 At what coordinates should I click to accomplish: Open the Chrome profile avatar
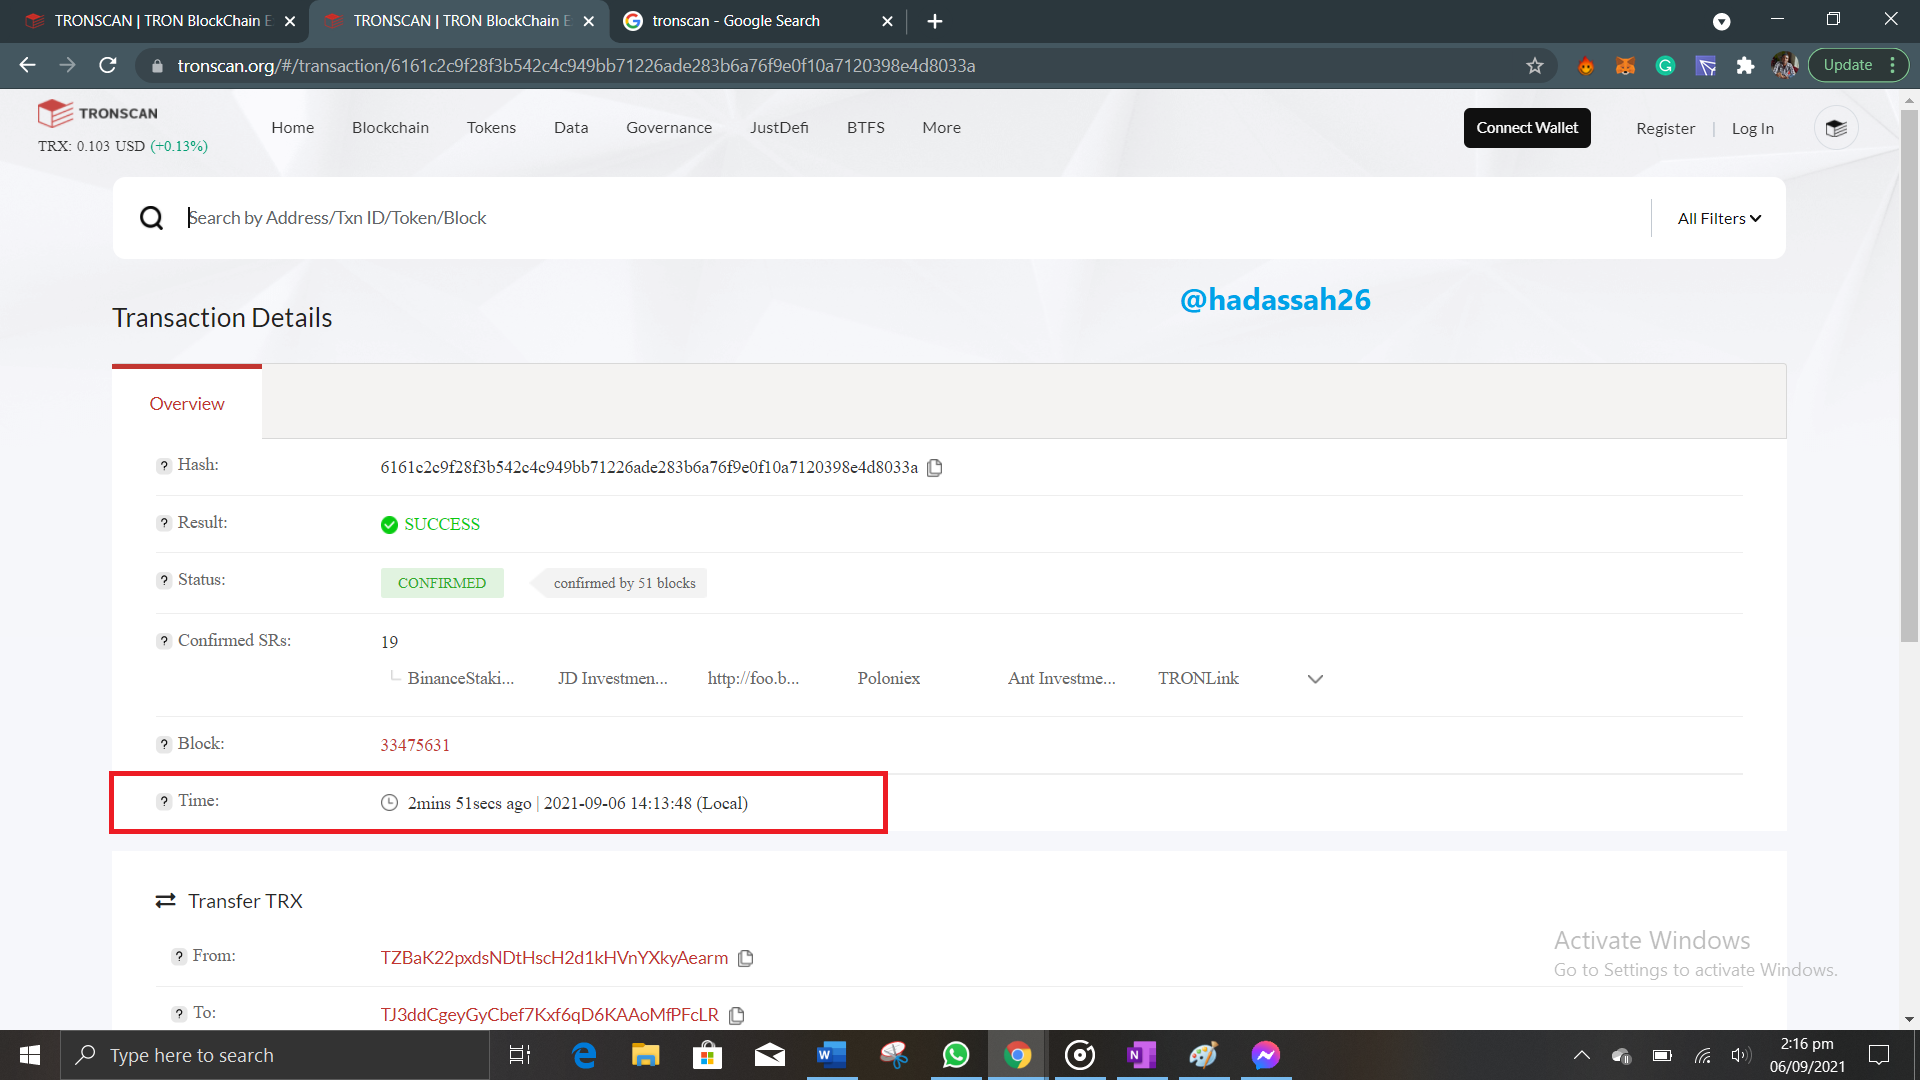[1785, 66]
